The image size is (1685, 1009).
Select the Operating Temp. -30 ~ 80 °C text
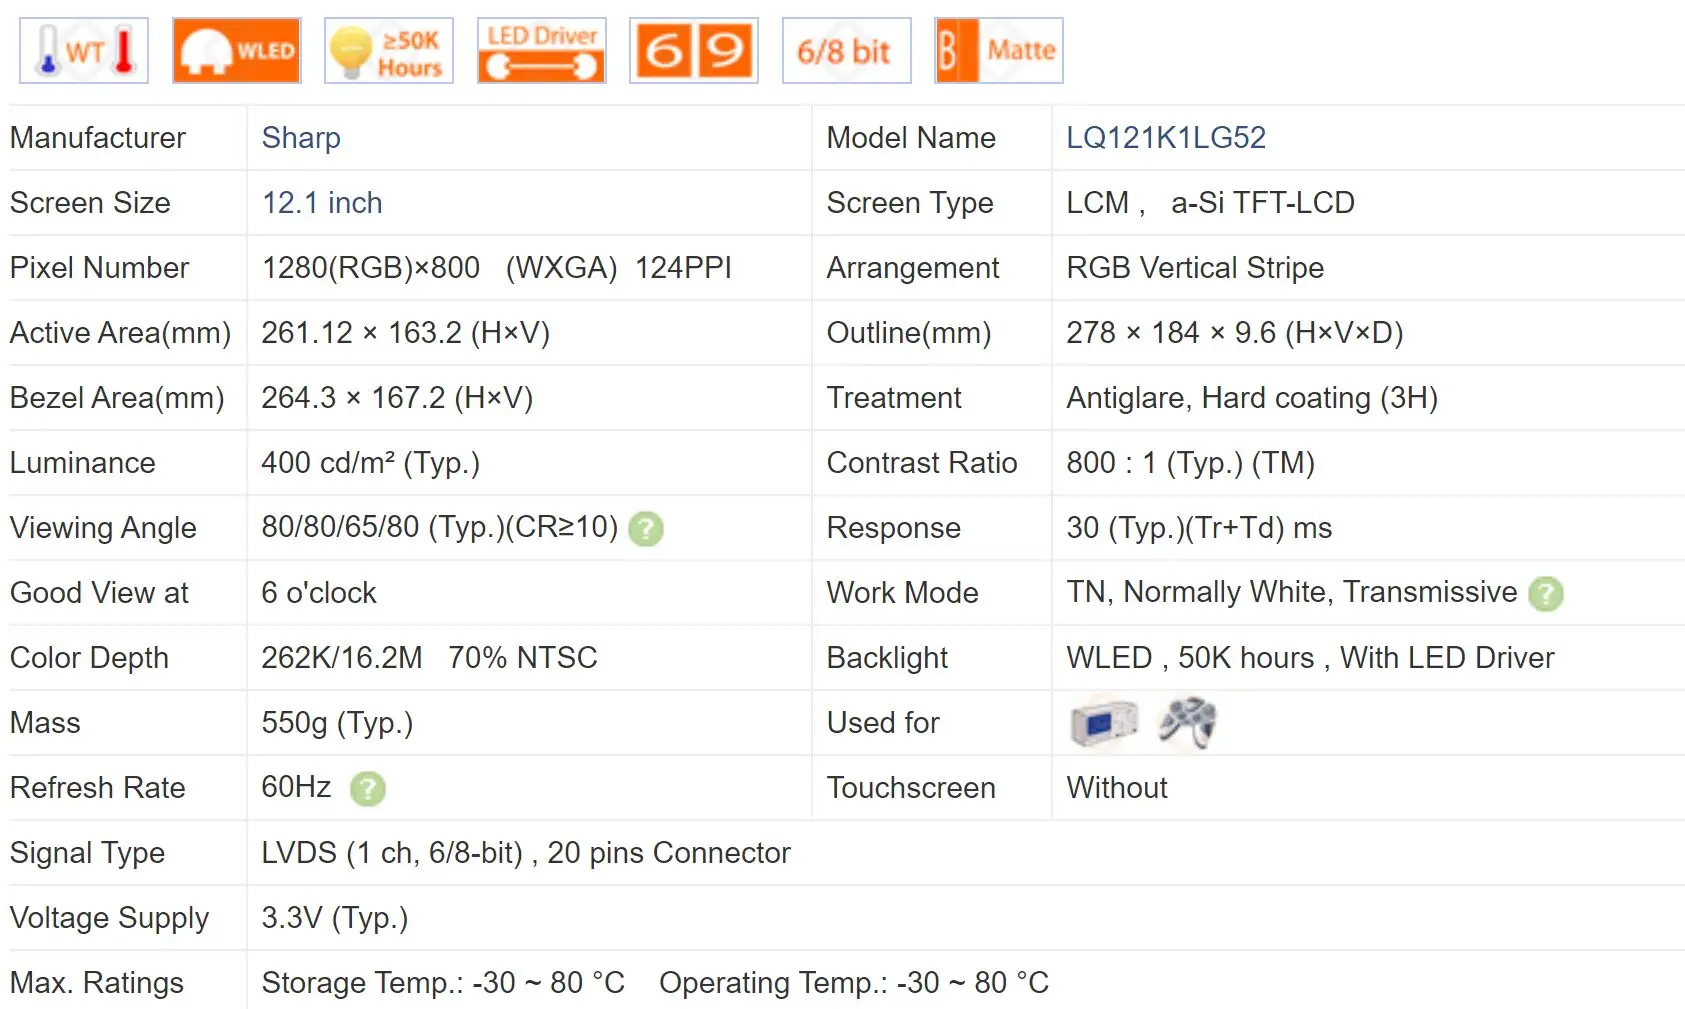854,983
